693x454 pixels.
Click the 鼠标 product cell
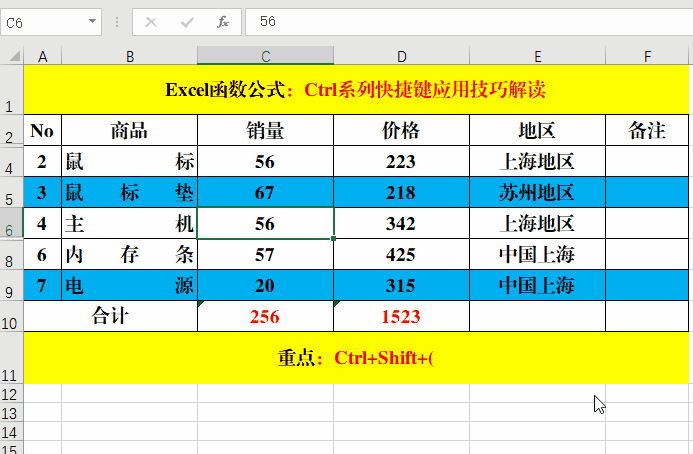129,161
